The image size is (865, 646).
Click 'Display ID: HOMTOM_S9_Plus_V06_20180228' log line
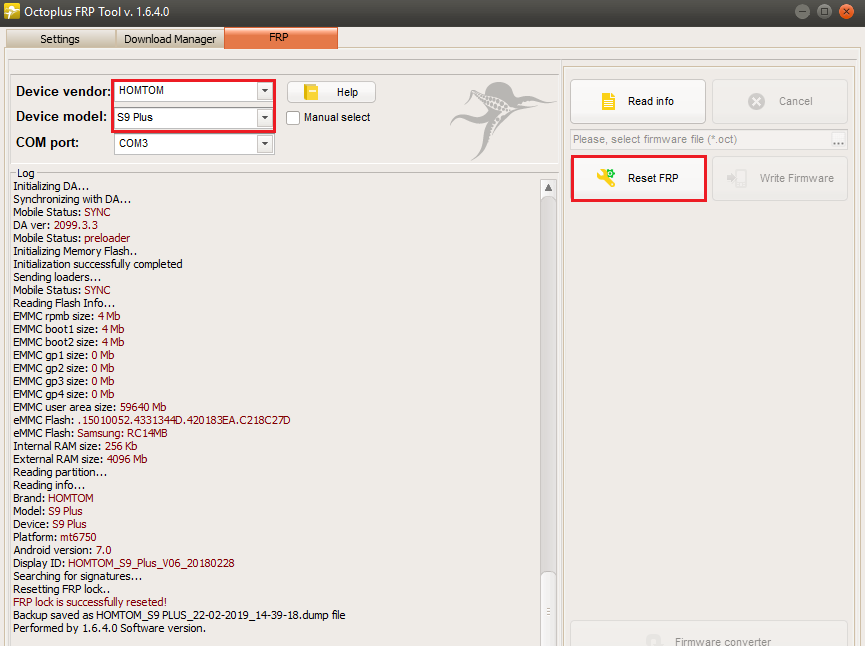click(124, 563)
